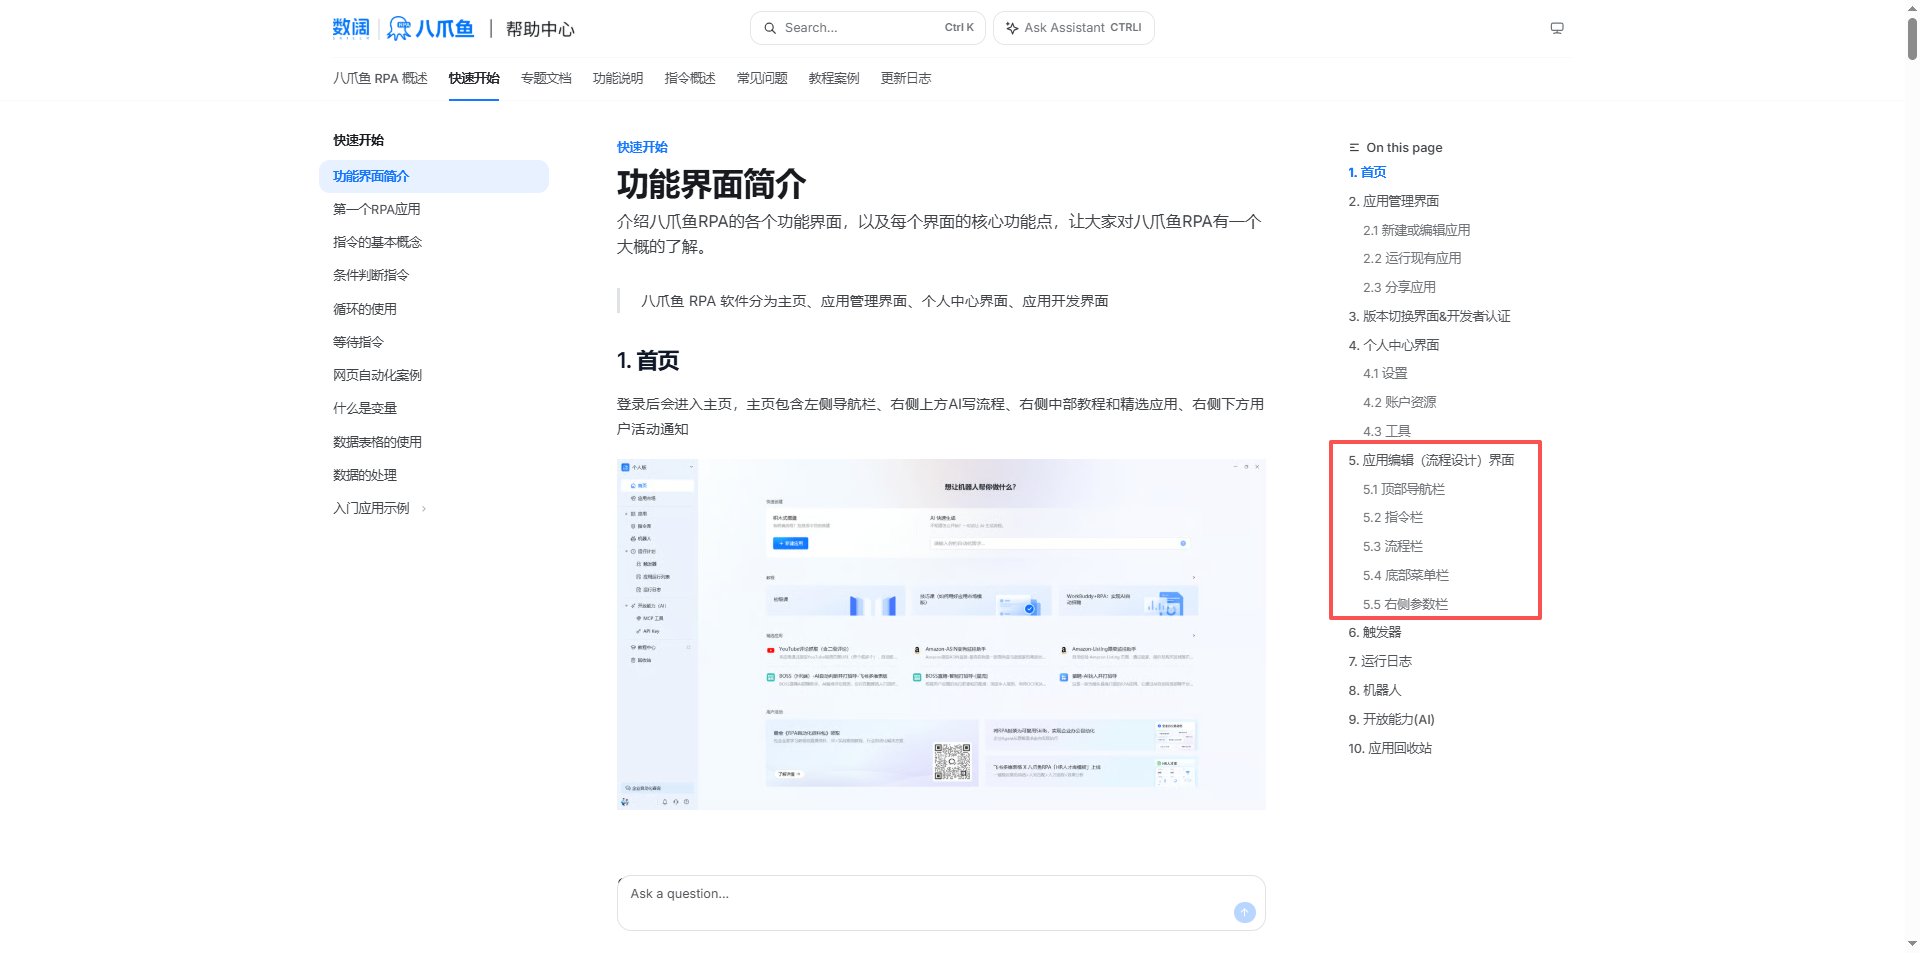Open 等待指令 in sidebar

point(358,342)
